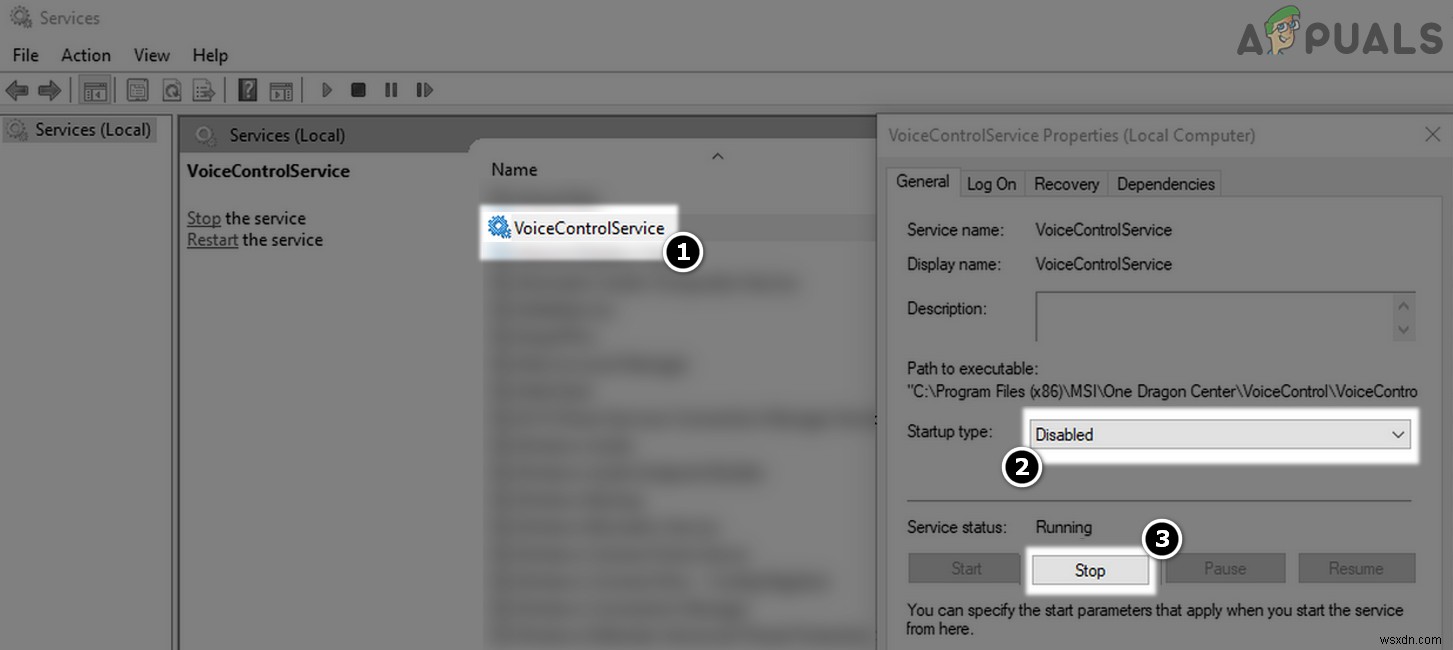The width and height of the screenshot is (1453, 650).
Task: Click the Back arrow in the toolbar
Action: point(17,91)
